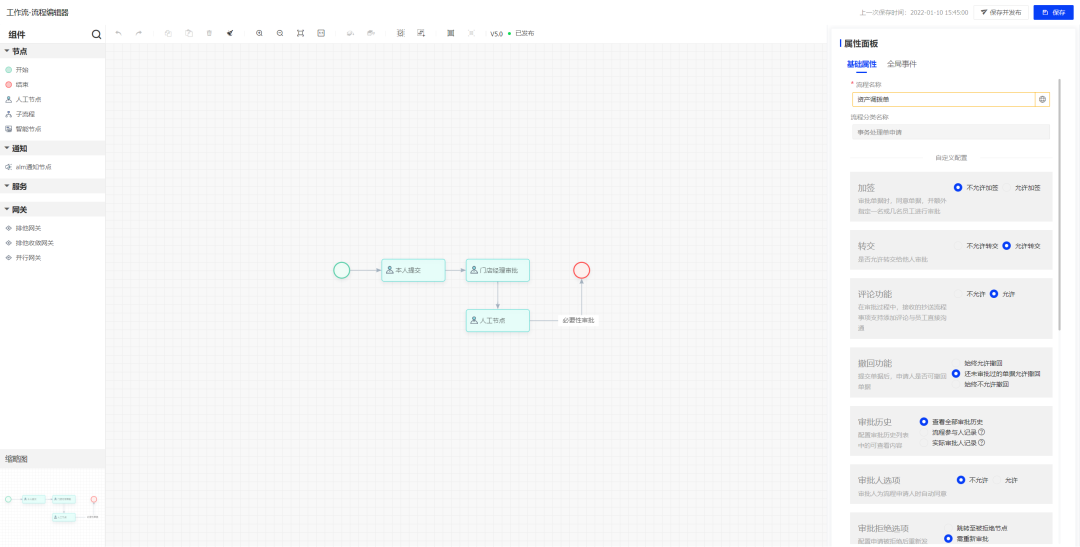This screenshot has height=547, width=1080.
Task: Click the undo arrow in toolbar
Action: point(118,33)
